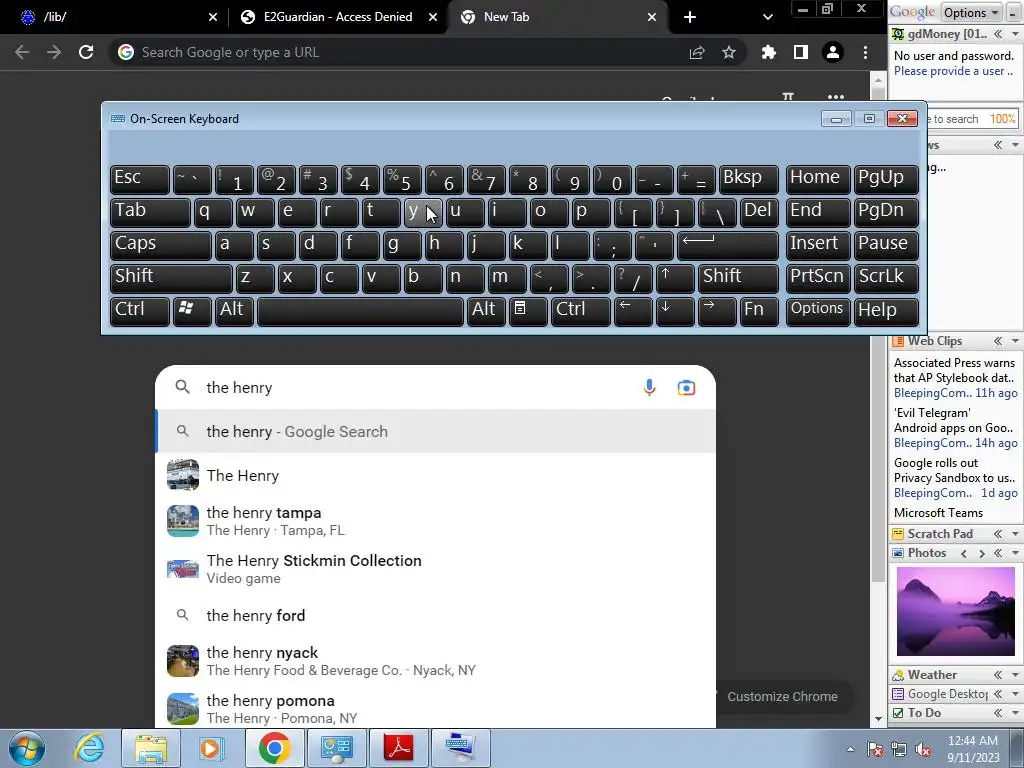This screenshot has width=1024, height=768.
Task: Toggle Chrome side panel icon
Action: pos(801,52)
